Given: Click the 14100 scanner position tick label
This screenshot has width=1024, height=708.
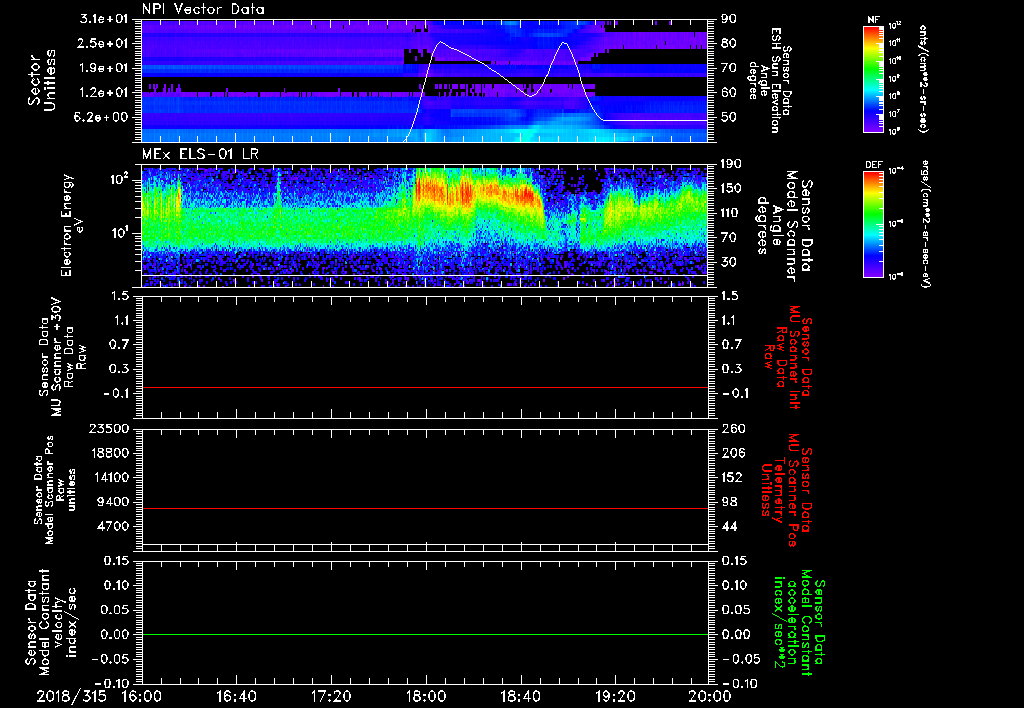Looking at the screenshot, I should click(x=110, y=477).
